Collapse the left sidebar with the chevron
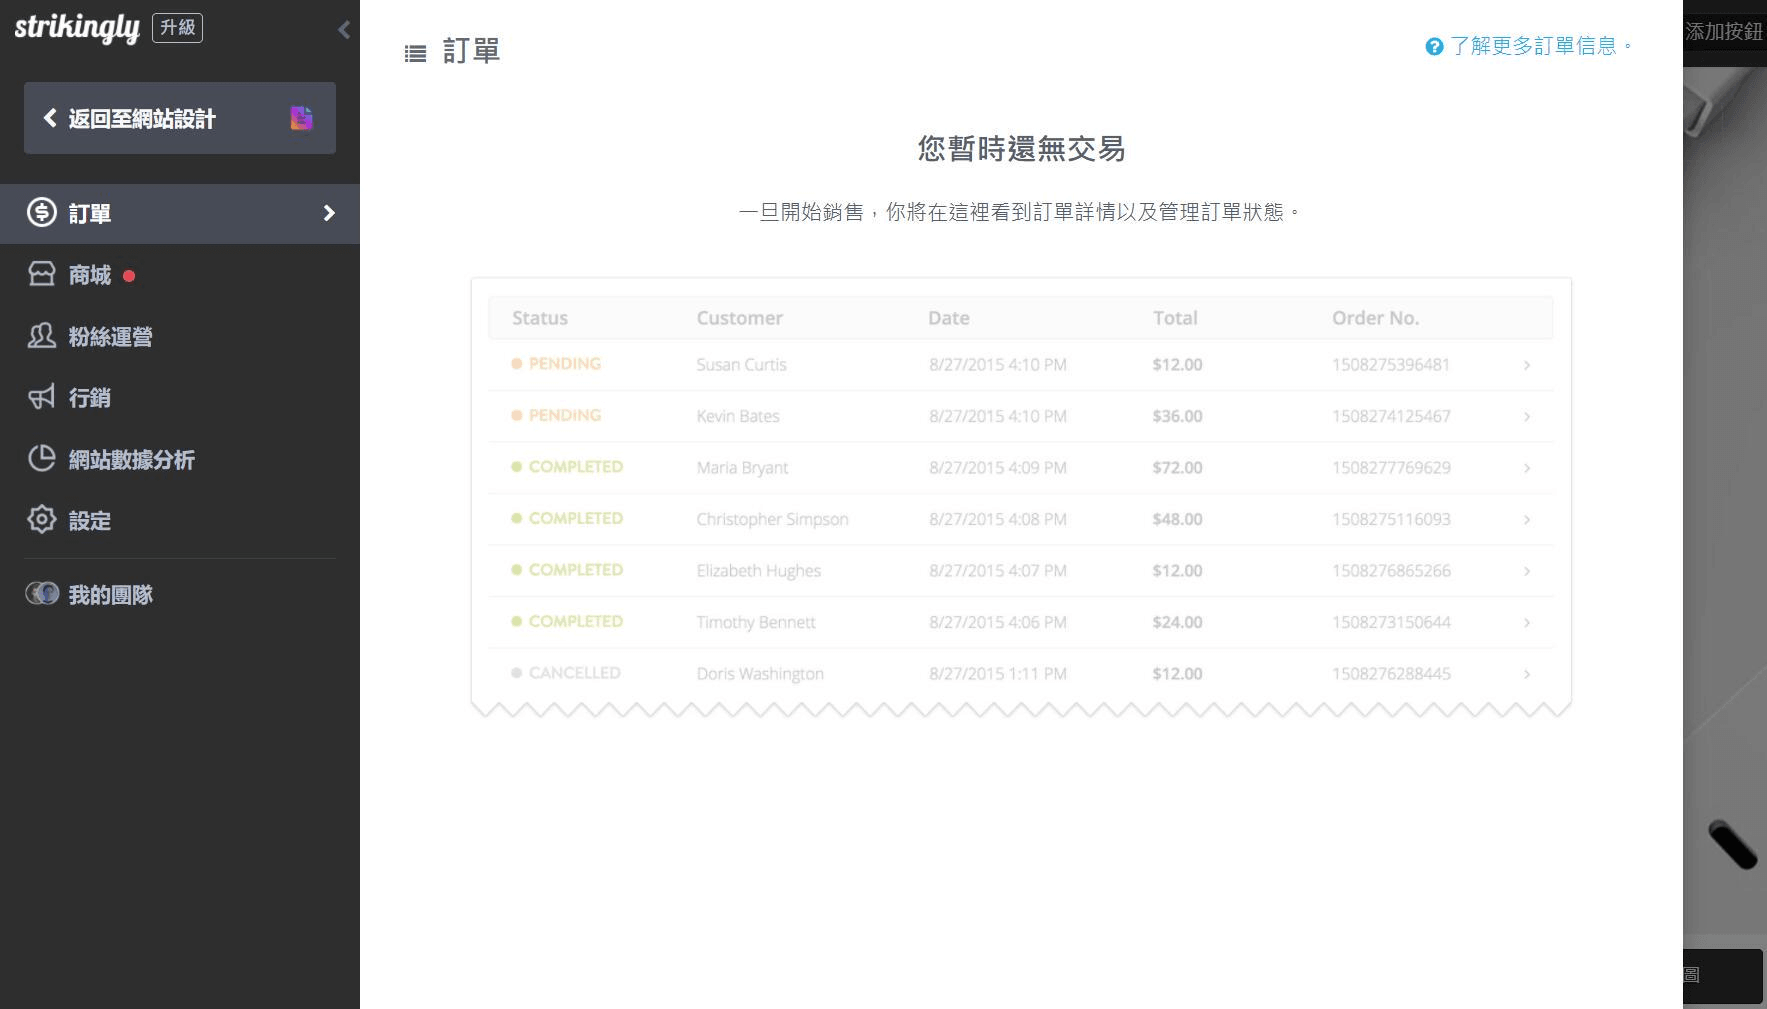The height and width of the screenshot is (1009, 1767). coord(344,30)
